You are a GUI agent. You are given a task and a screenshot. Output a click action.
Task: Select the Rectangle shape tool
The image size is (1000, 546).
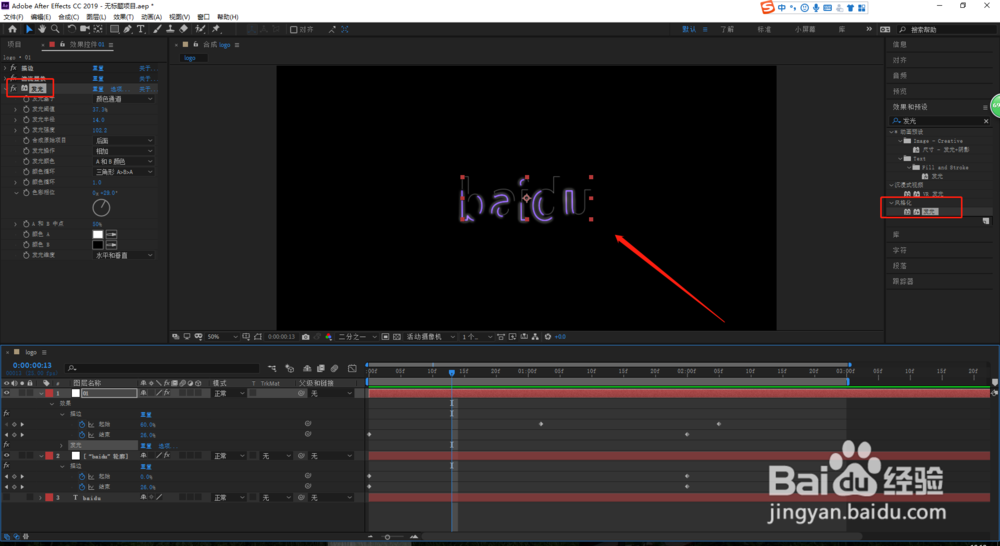(115, 29)
